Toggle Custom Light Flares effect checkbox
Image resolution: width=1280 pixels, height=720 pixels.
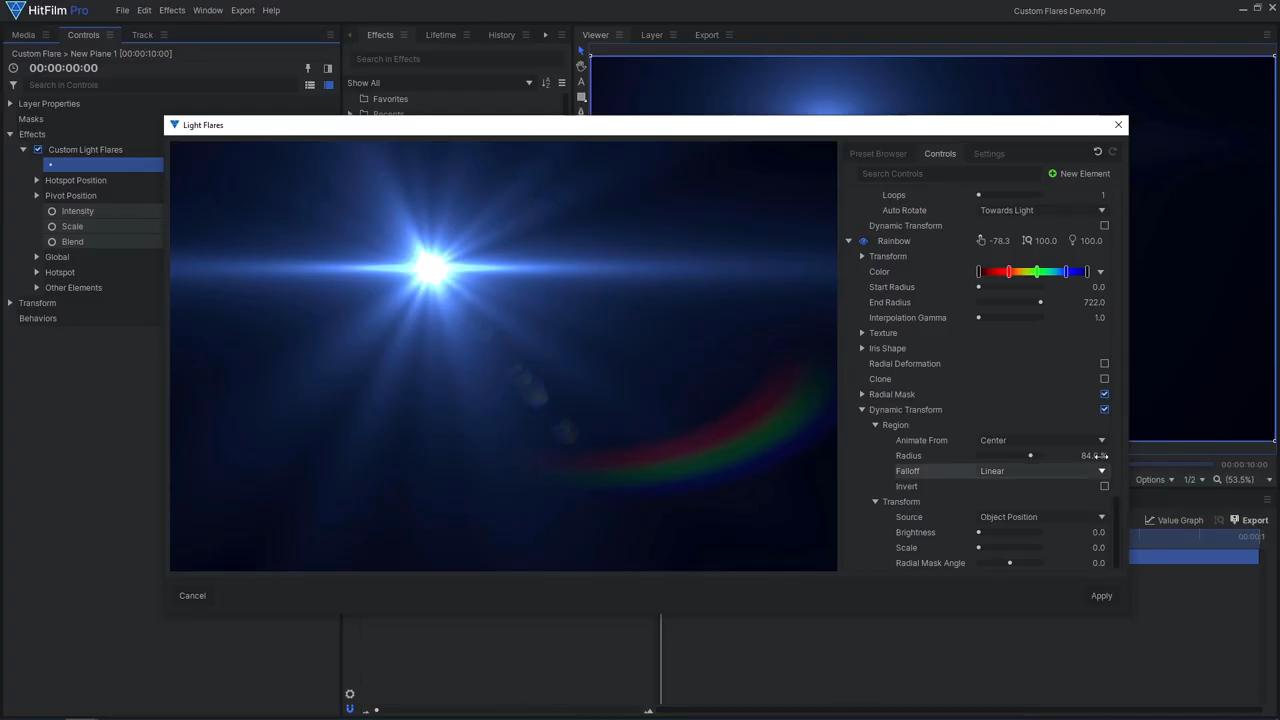point(38,150)
